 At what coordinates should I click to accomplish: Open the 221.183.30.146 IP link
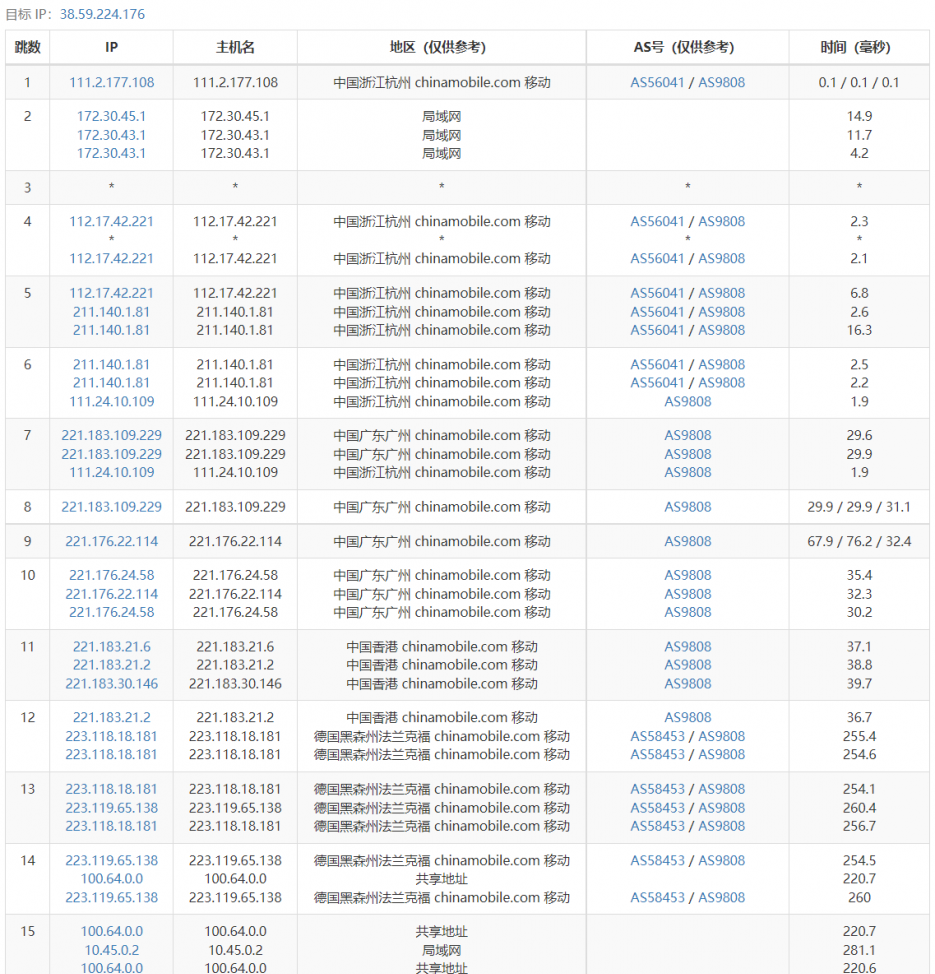tap(112, 683)
